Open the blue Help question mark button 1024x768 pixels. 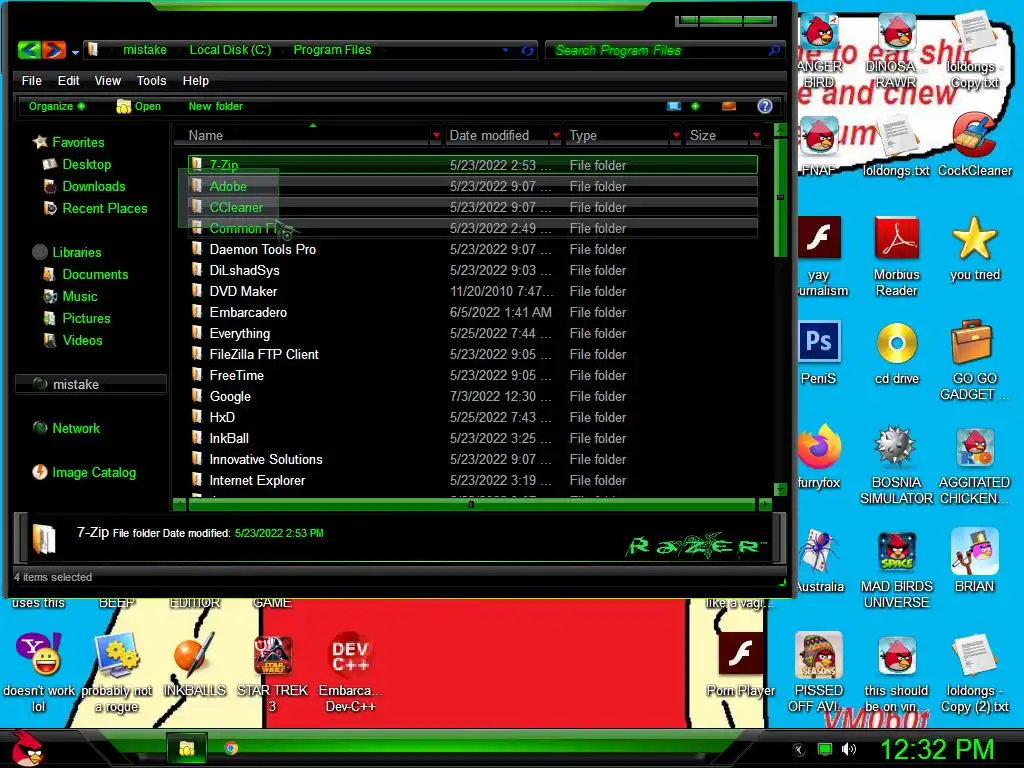(765, 106)
